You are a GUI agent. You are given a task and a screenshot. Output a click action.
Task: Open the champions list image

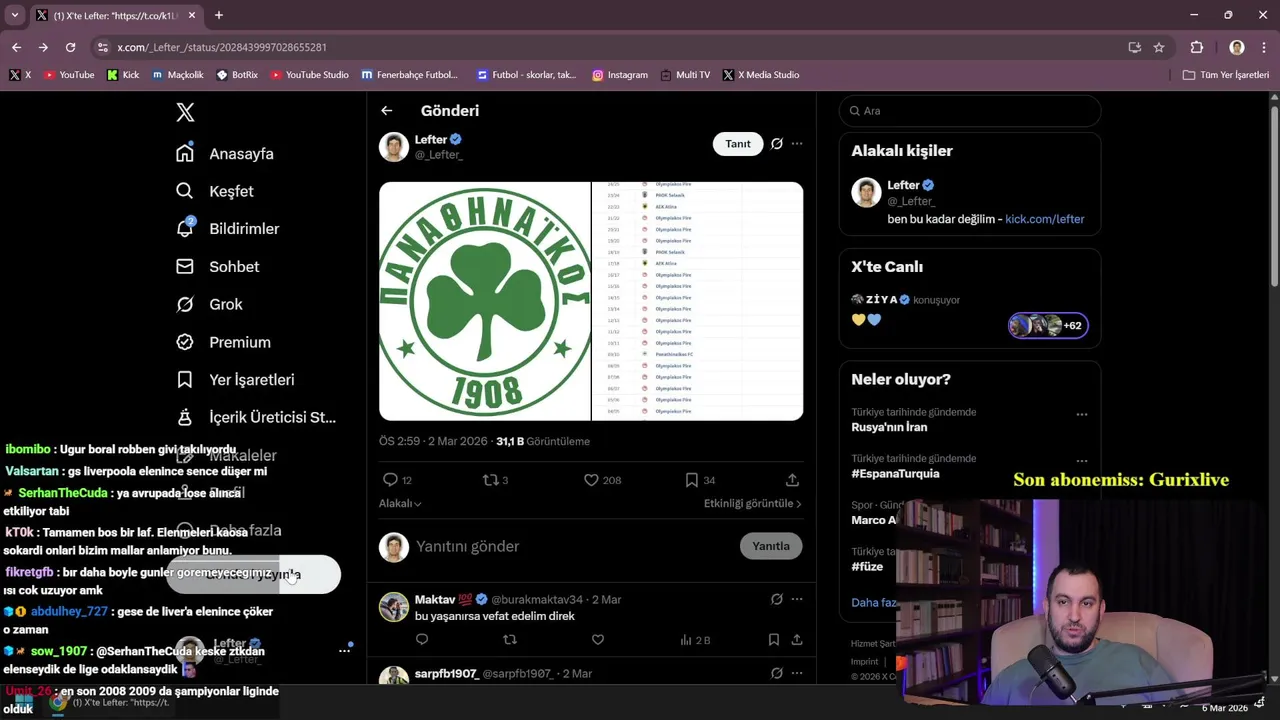point(698,301)
